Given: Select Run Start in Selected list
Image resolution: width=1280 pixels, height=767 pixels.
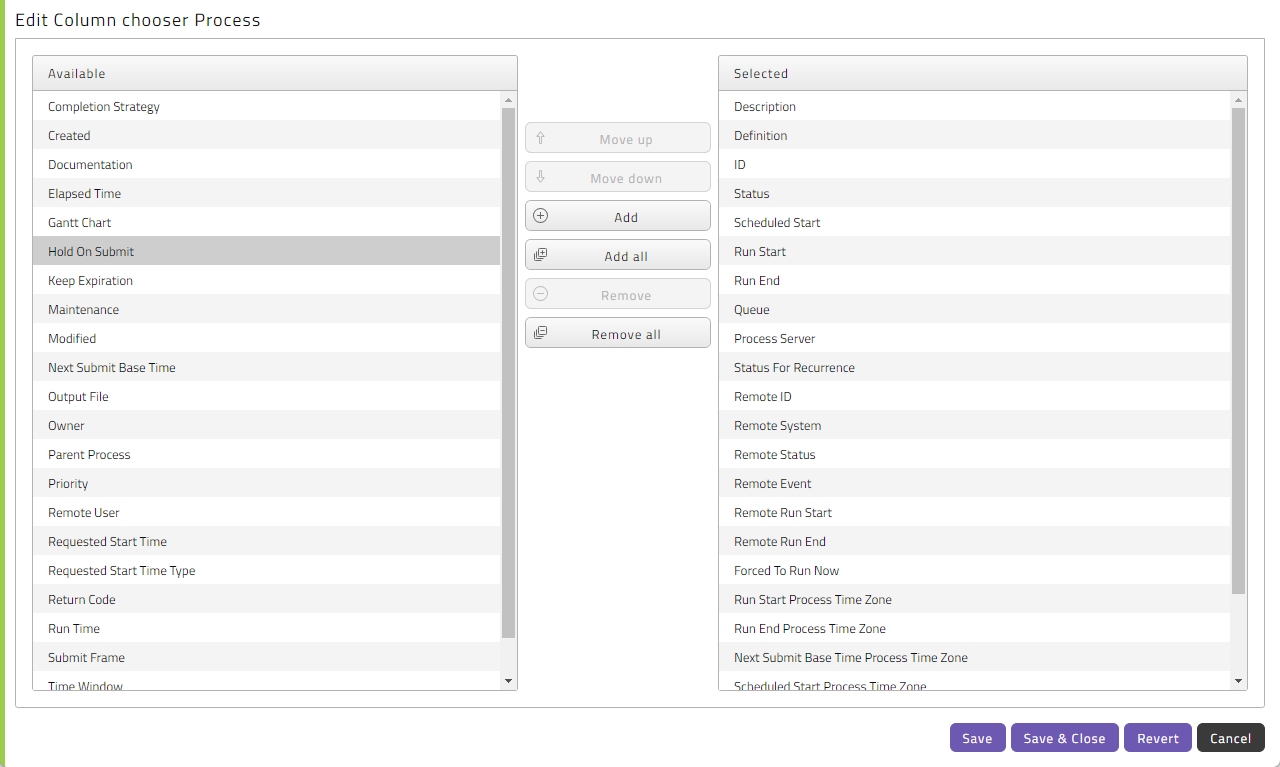Looking at the screenshot, I should pos(975,251).
